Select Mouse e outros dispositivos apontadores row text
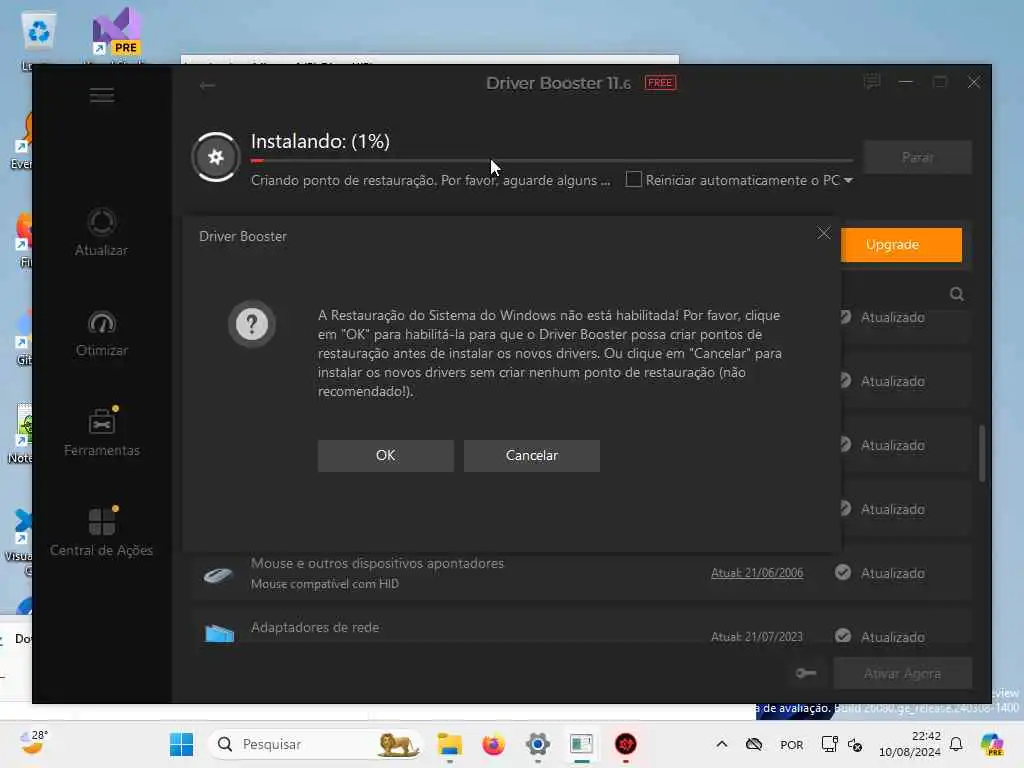The width and height of the screenshot is (1024, 768). (377, 563)
